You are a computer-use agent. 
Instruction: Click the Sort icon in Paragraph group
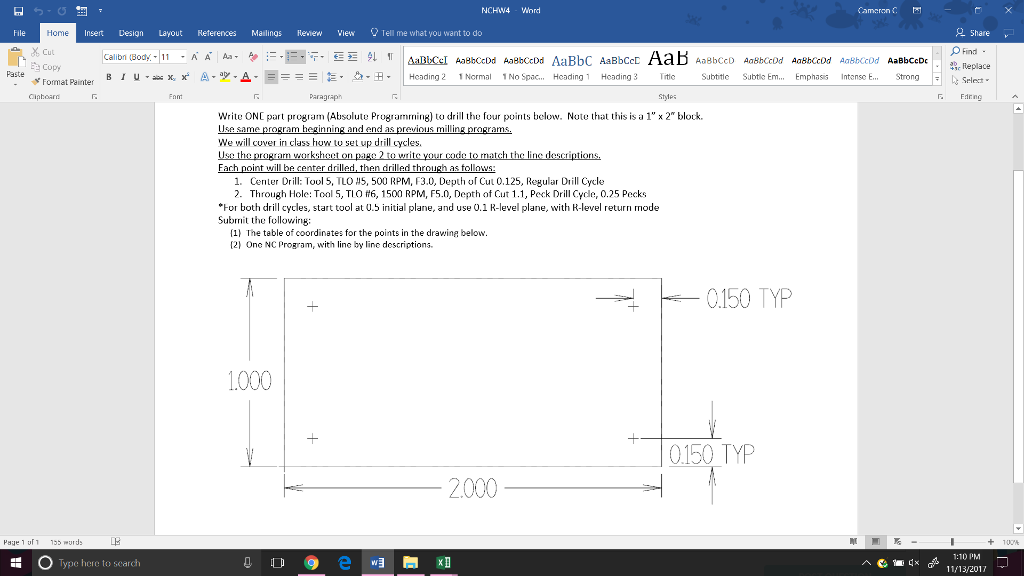tap(371, 57)
